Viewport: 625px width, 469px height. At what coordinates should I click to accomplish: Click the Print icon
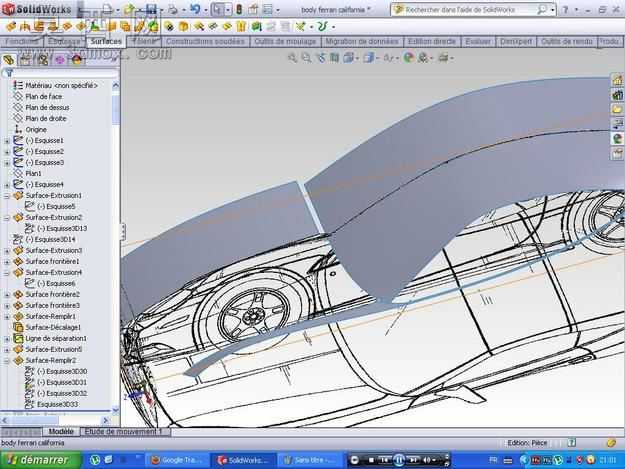pyautogui.click(x=173, y=9)
